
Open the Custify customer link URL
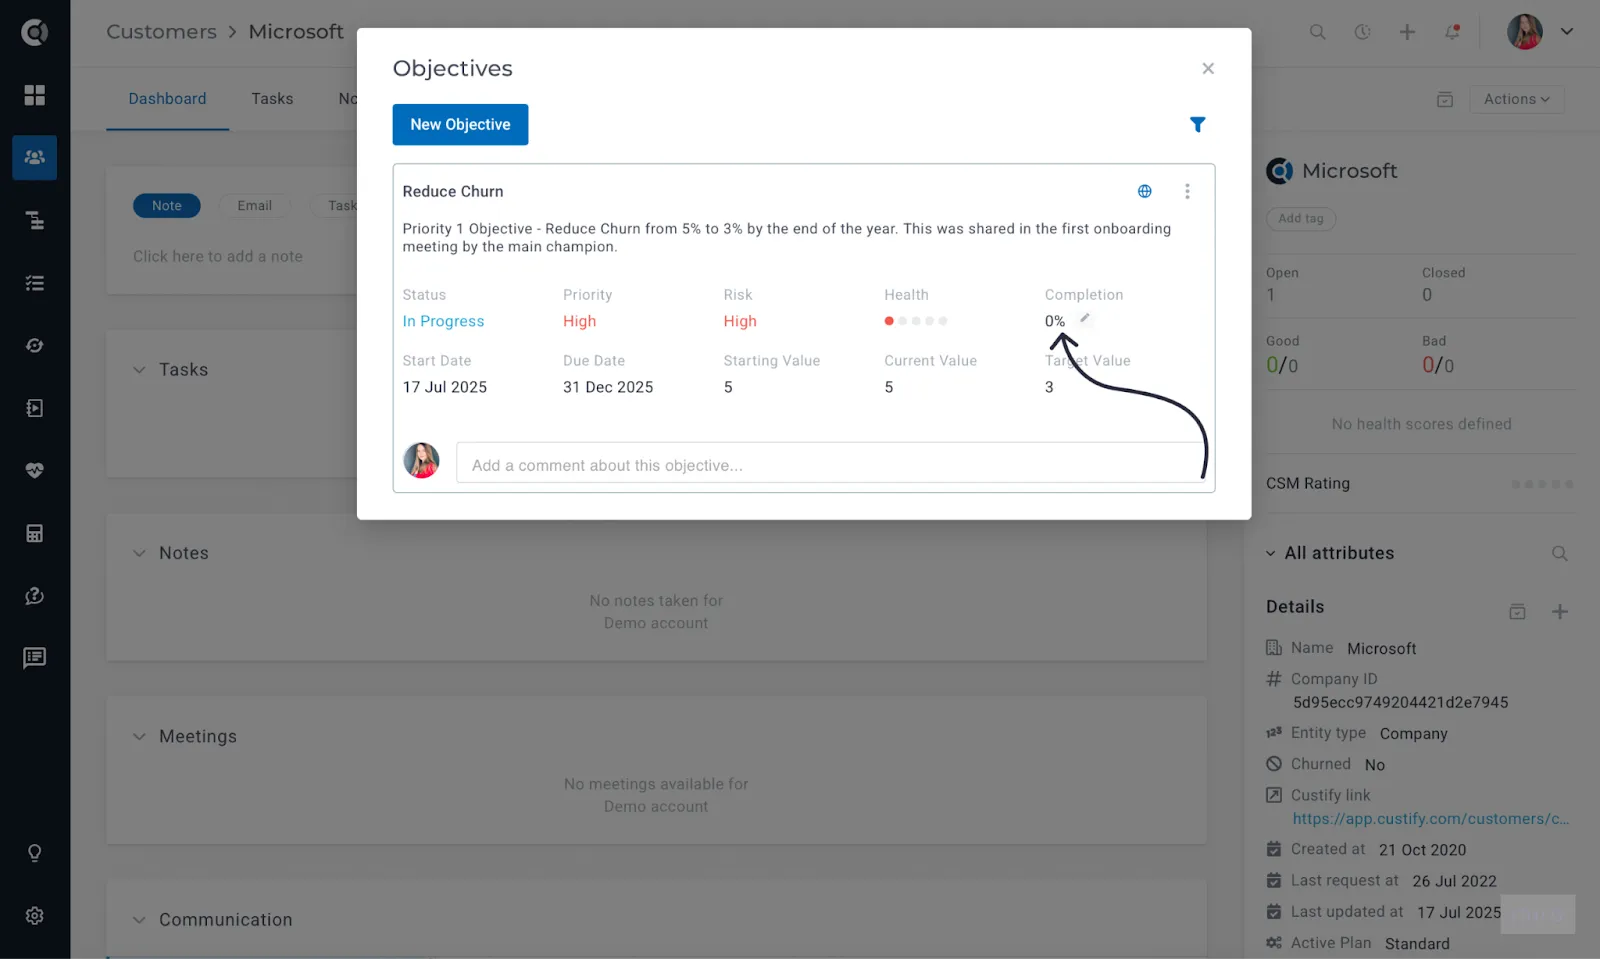(x=1430, y=819)
